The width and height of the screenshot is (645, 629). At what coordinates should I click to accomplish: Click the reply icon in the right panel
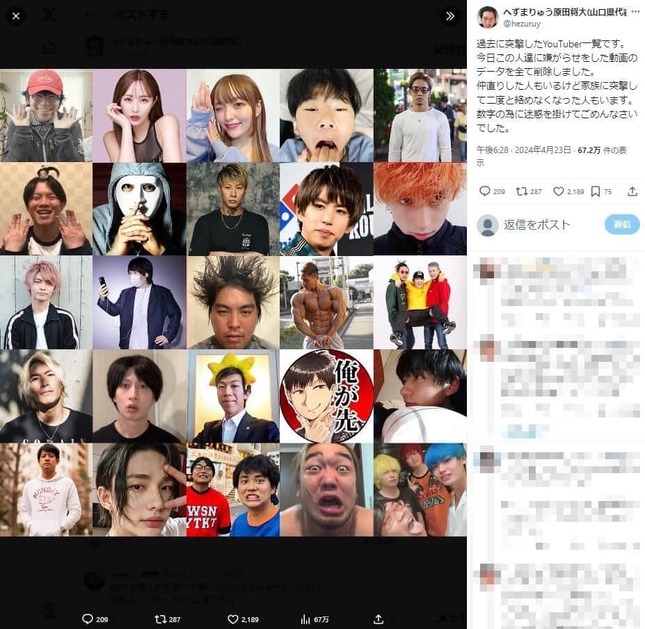[486, 191]
